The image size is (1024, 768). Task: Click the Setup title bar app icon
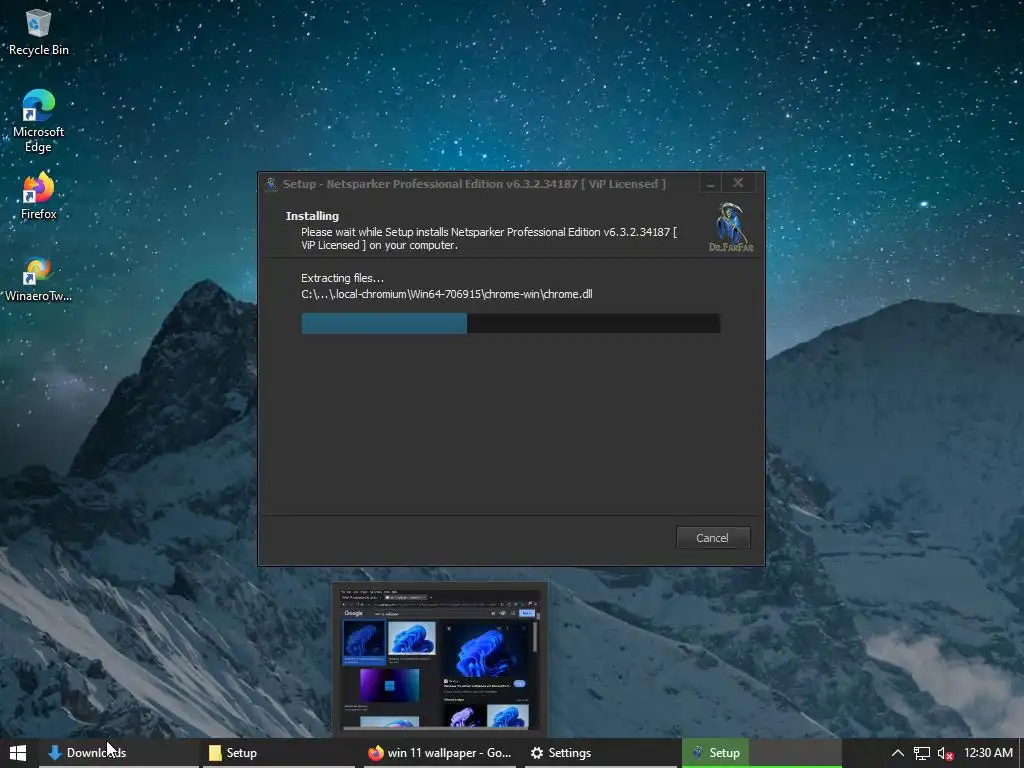[x=270, y=184]
